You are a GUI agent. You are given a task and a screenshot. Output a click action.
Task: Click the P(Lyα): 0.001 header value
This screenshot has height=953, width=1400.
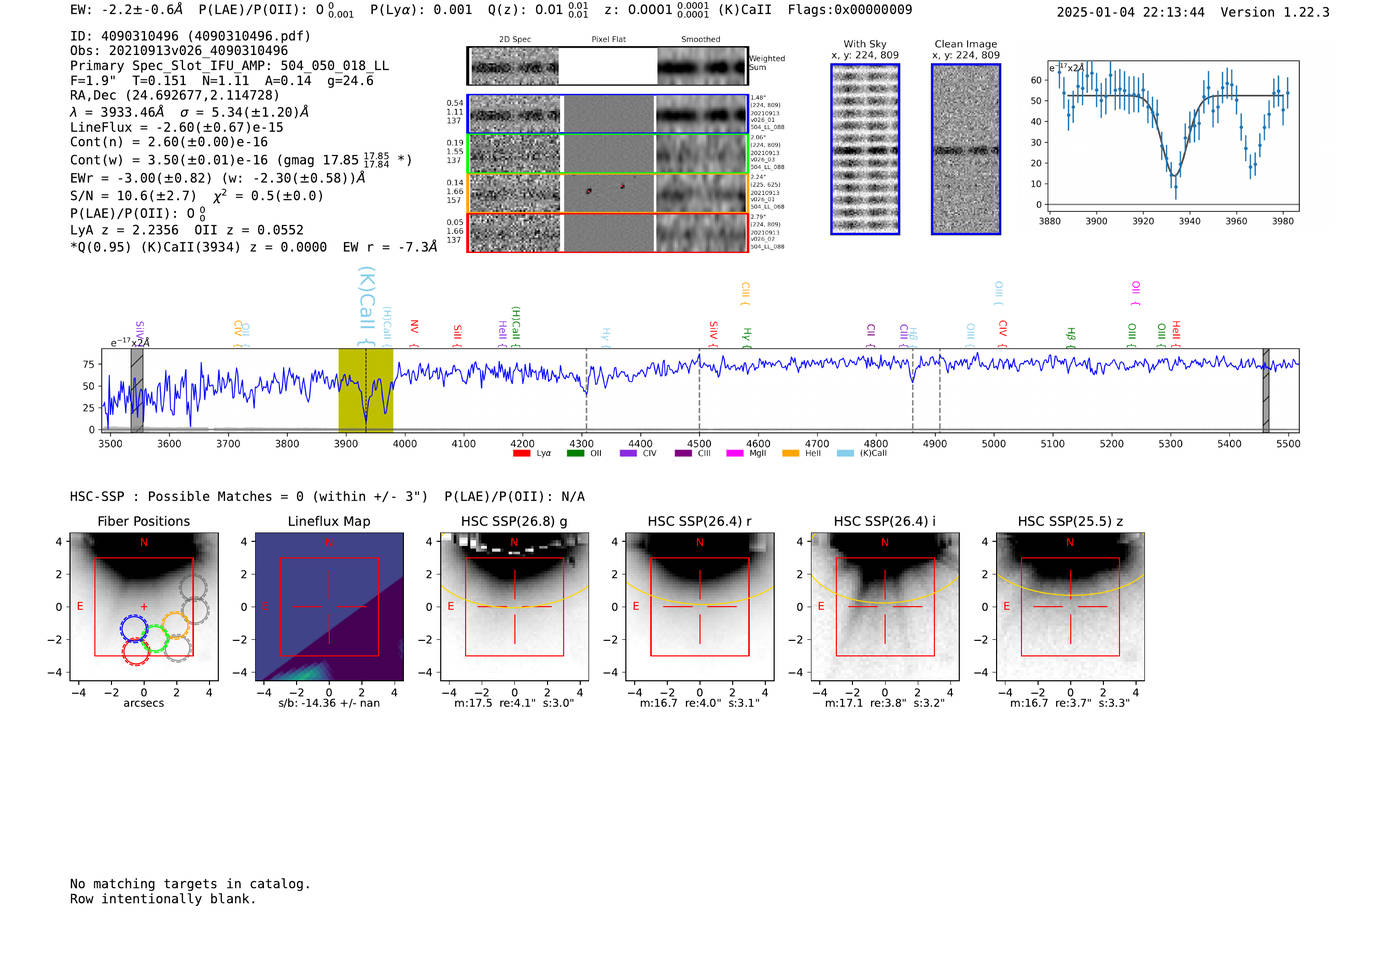[x=421, y=10]
